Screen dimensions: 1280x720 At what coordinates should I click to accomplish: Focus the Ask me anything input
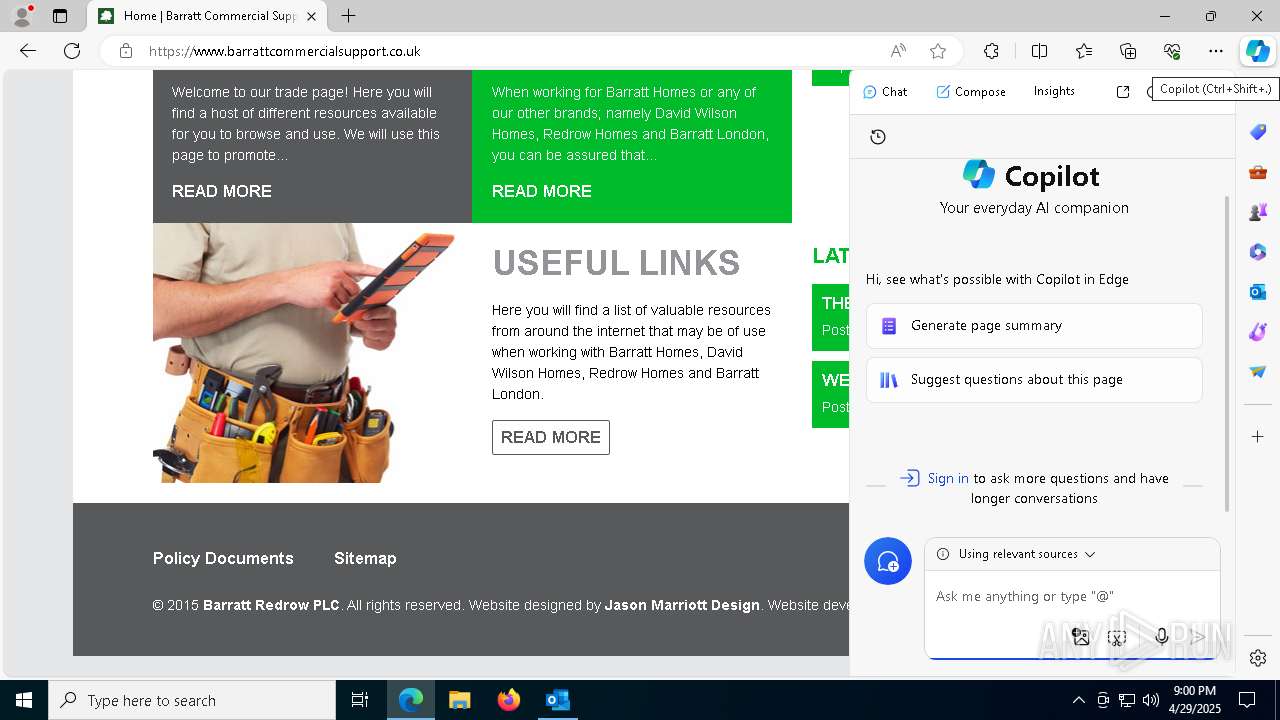tap(1070, 596)
